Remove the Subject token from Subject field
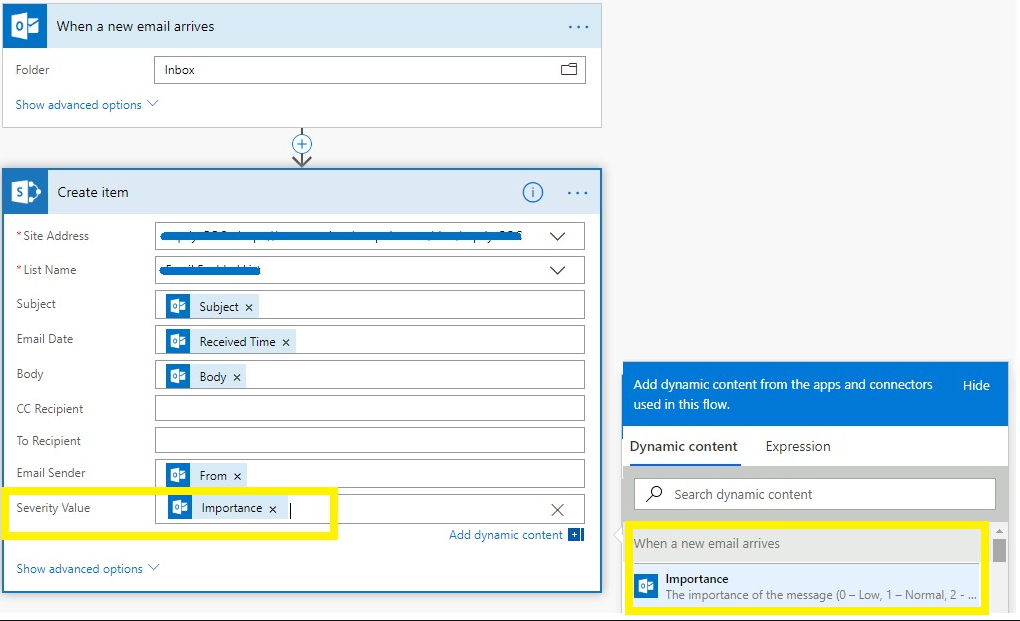The width and height of the screenshot is (1020, 621). (x=249, y=308)
